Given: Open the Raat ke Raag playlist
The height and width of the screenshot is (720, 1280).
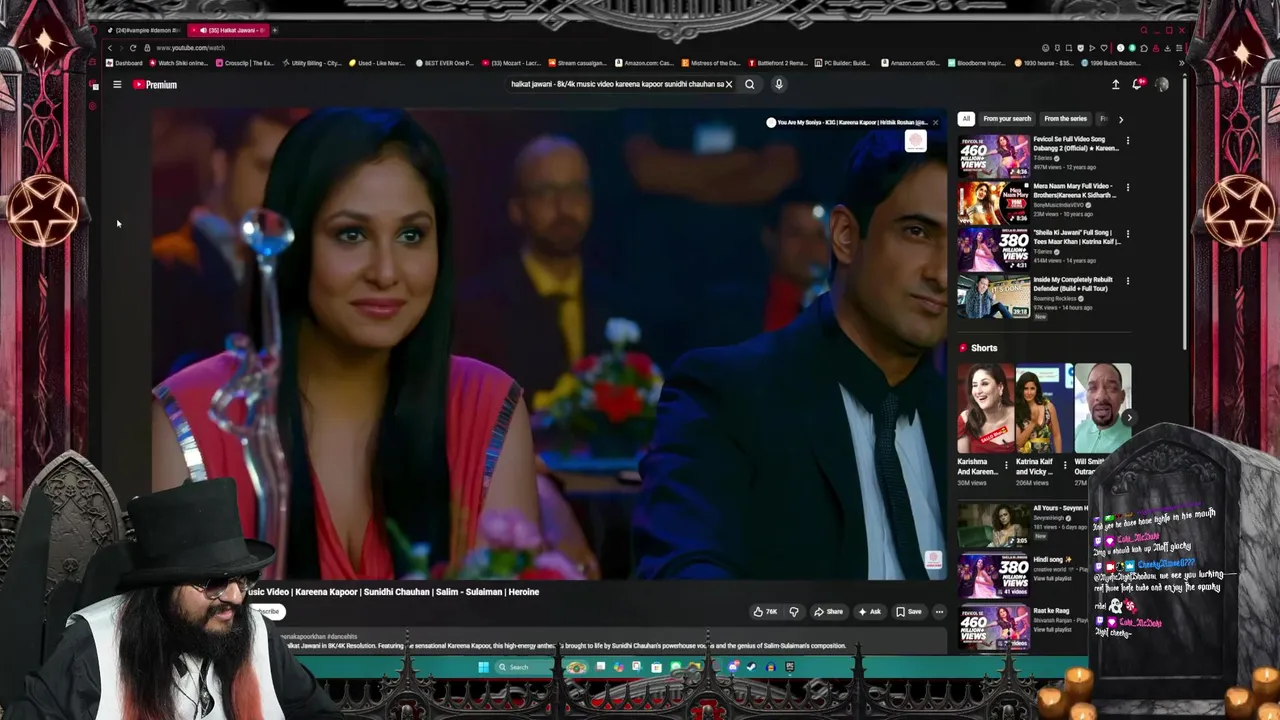Looking at the screenshot, I should [993, 627].
